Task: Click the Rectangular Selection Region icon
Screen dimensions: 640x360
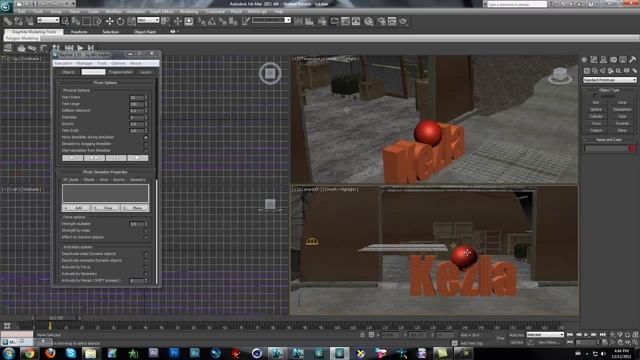Action: click(x=87, y=21)
